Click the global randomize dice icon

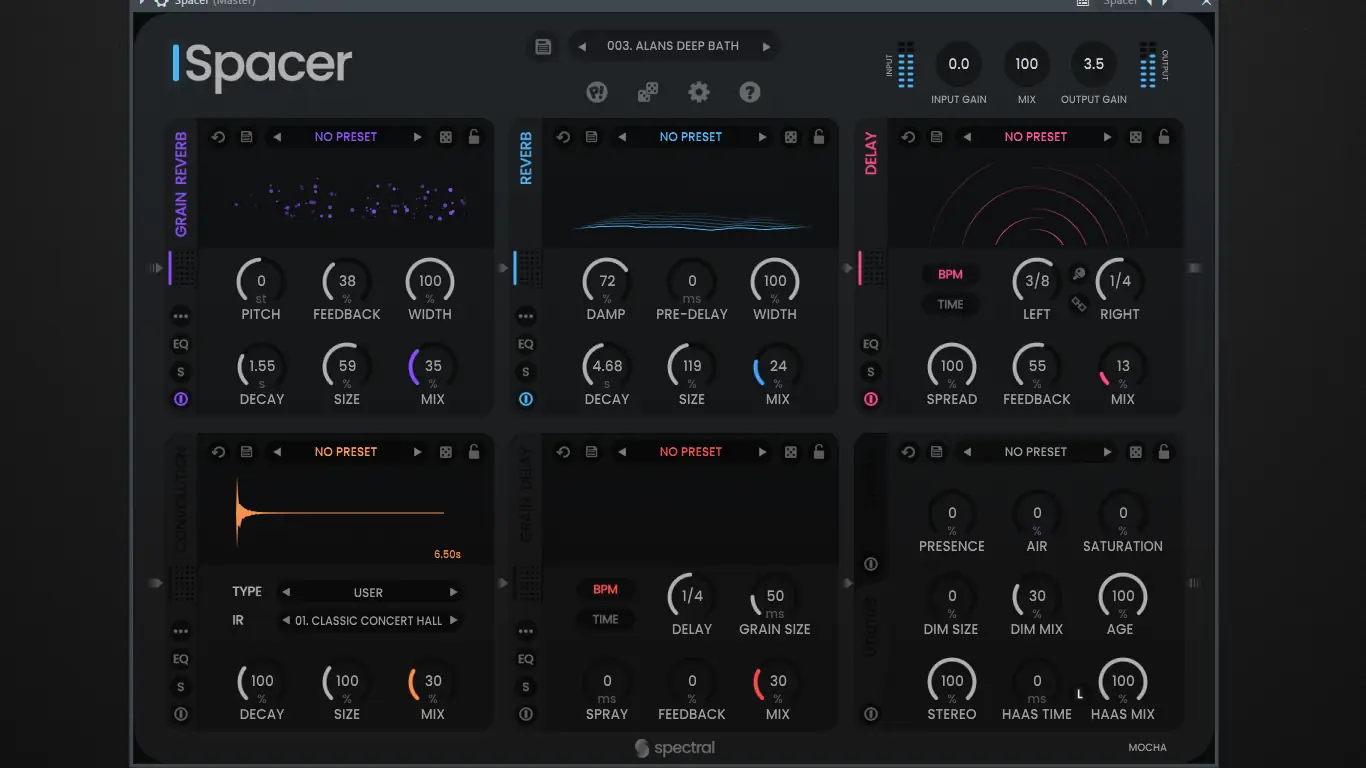(x=648, y=93)
